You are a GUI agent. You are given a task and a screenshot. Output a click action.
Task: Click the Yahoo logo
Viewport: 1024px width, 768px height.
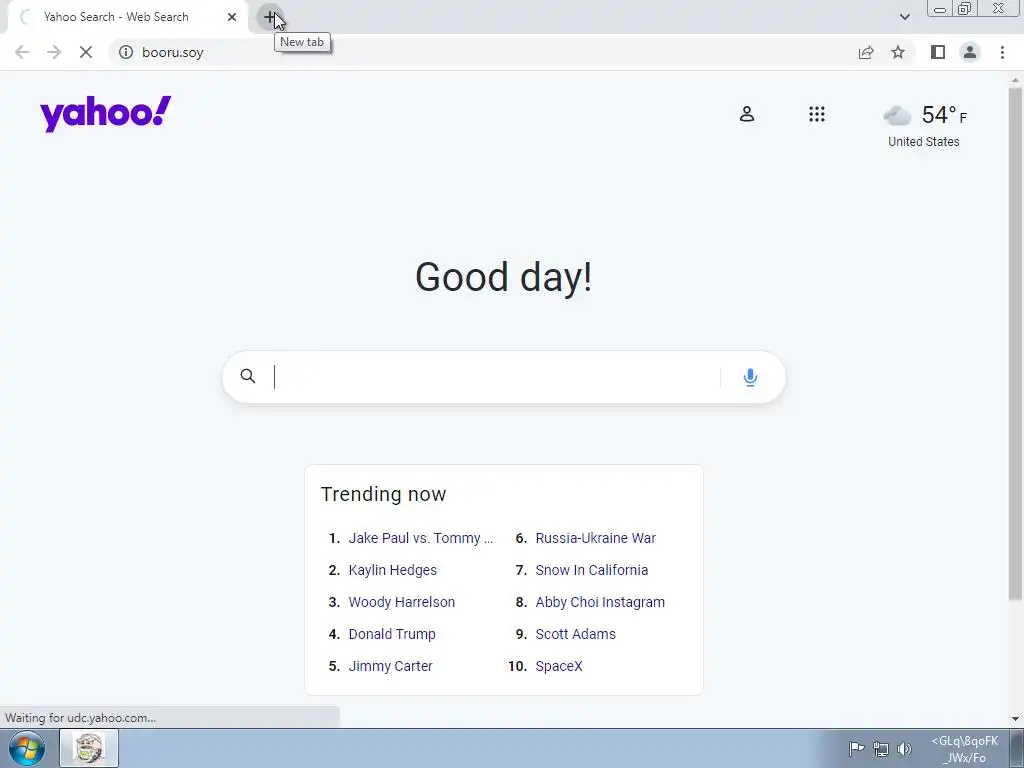tap(106, 114)
